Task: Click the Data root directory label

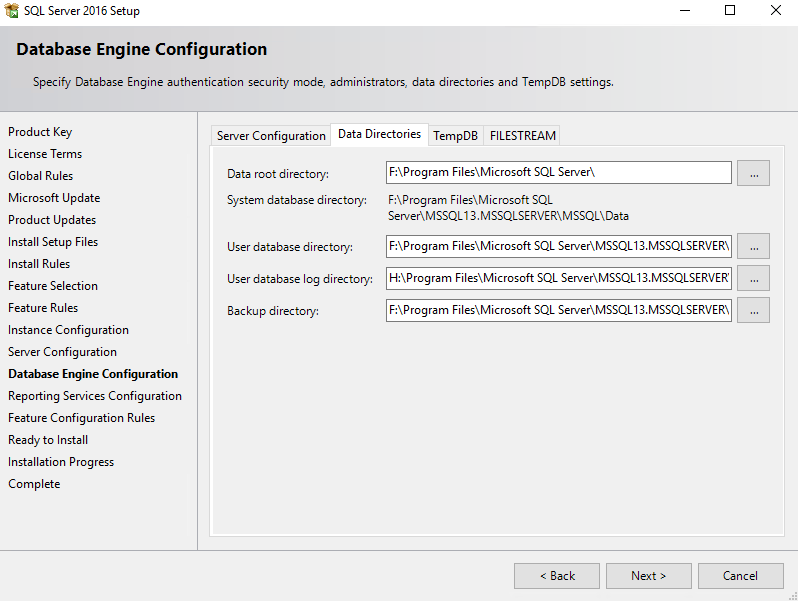Action: 278,174
